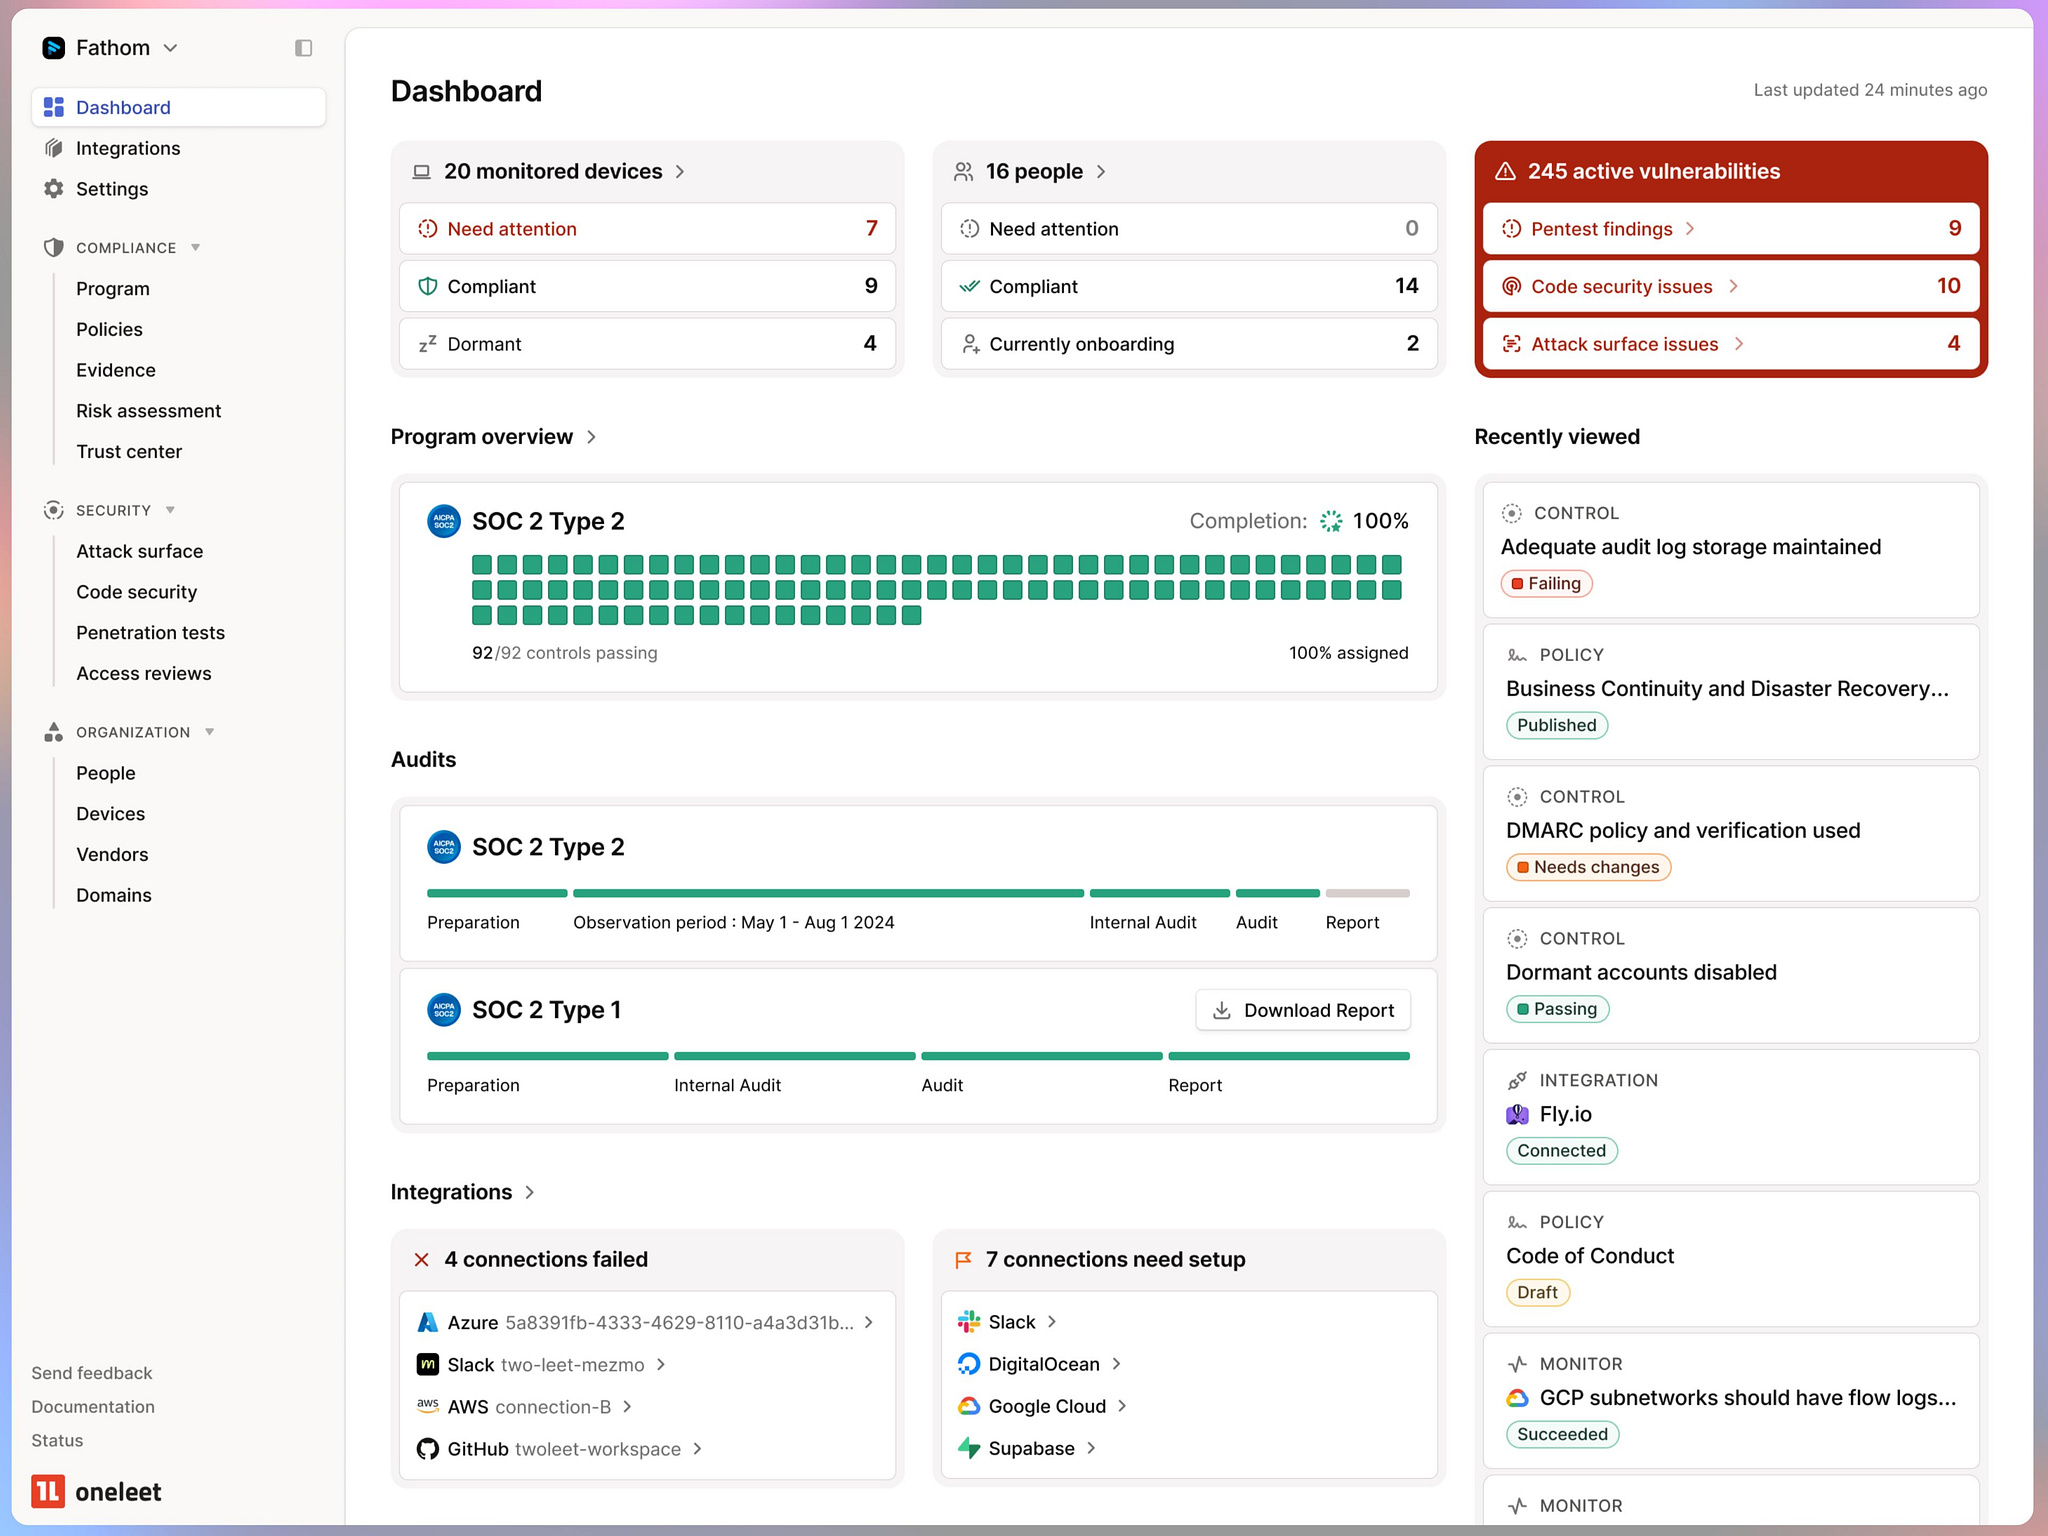Click the Send feedback link
The width and height of the screenshot is (2048, 1536).
91,1372
